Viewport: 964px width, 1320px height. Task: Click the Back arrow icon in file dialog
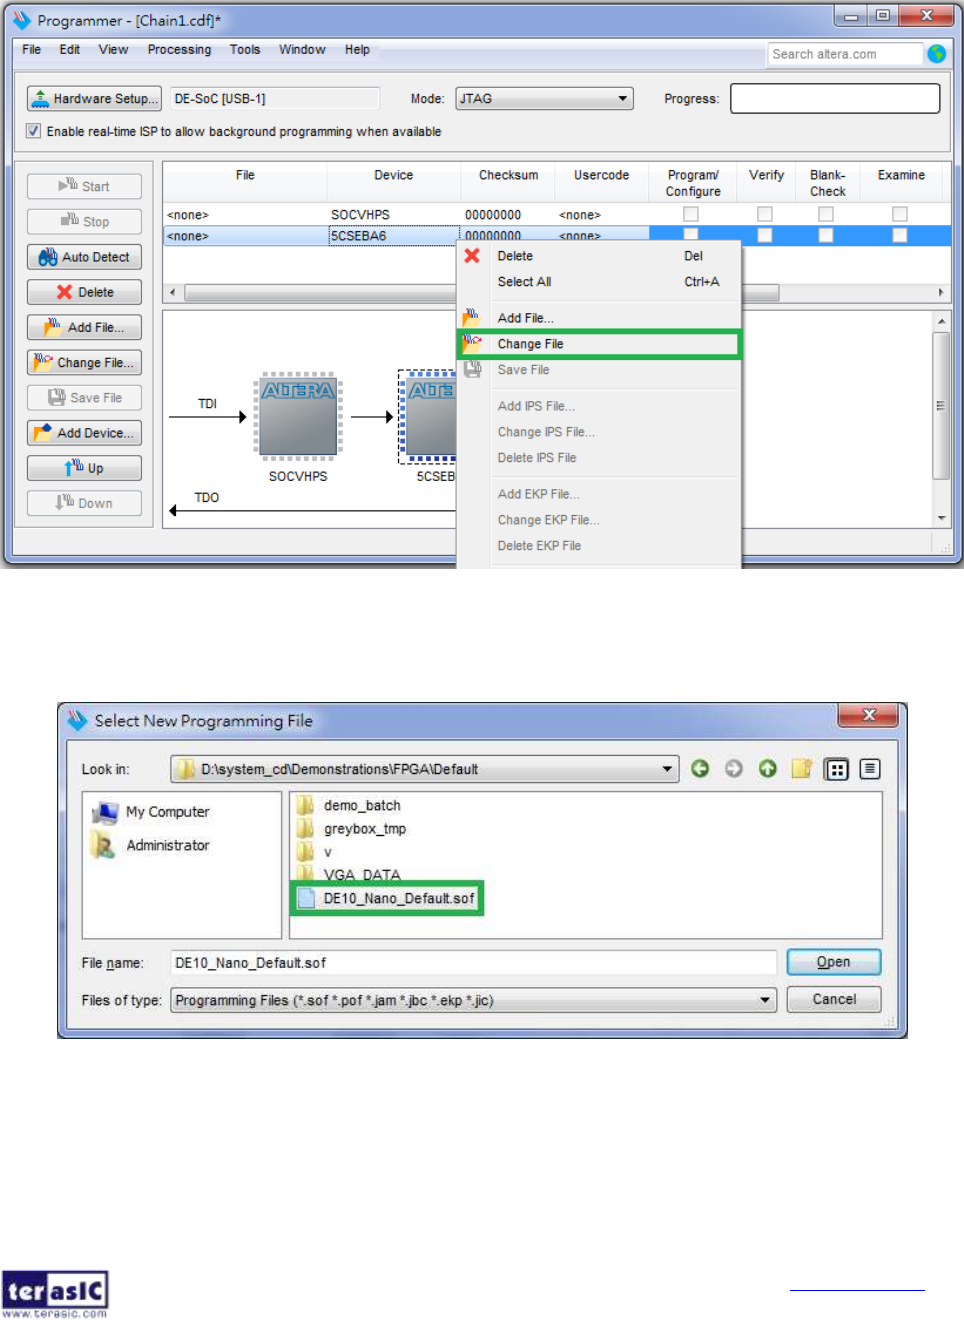click(x=700, y=768)
